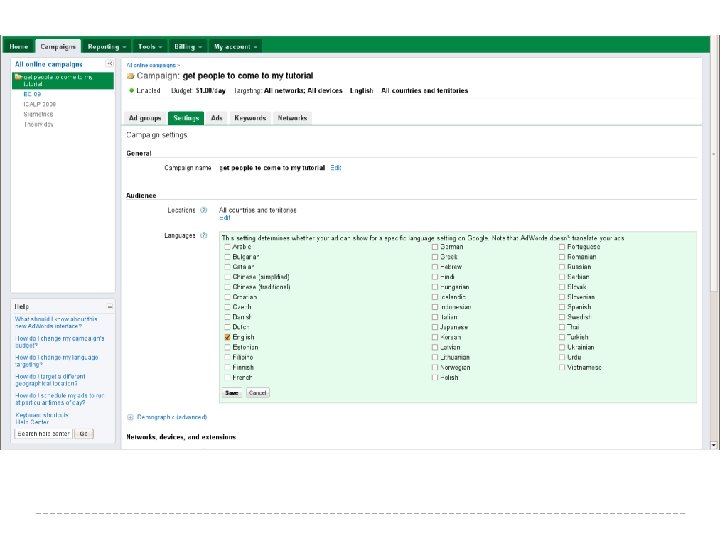Open help on changing campaign's budget

click(60, 342)
